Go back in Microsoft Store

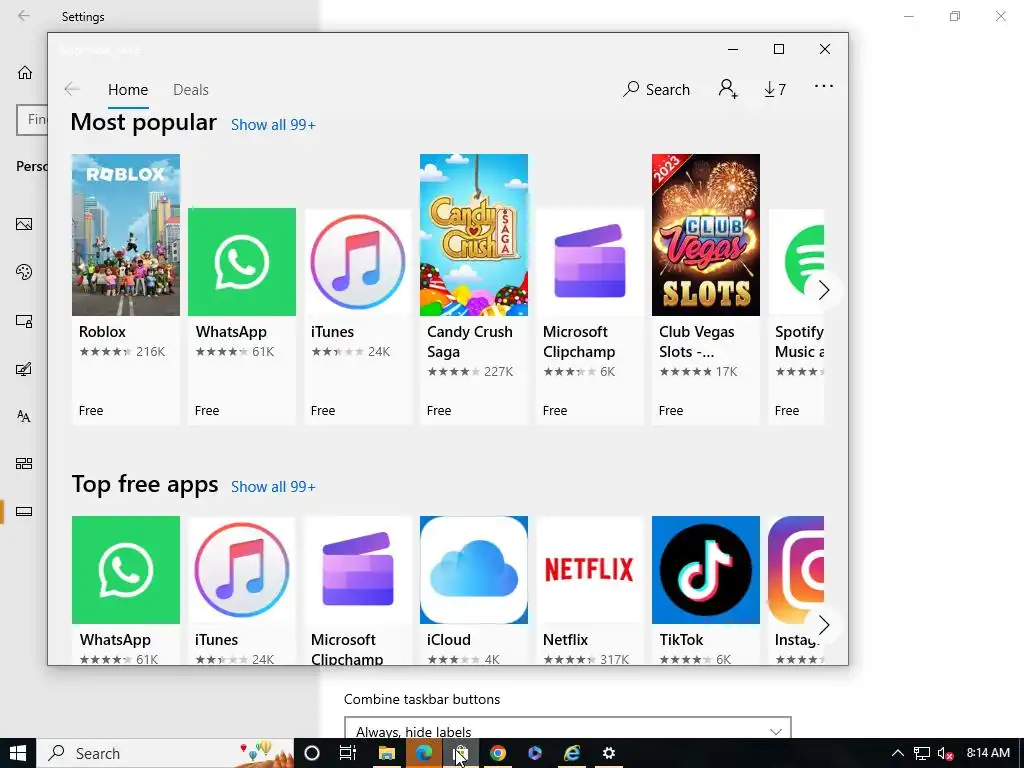(x=72, y=89)
